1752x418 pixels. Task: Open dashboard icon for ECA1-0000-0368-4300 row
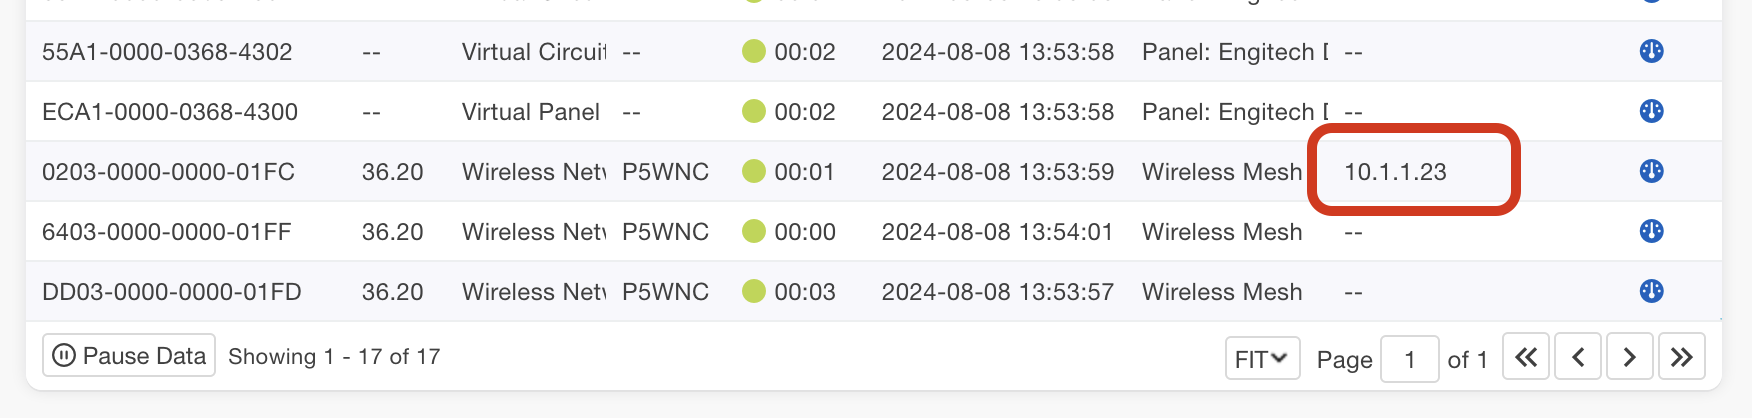[1651, 111]
